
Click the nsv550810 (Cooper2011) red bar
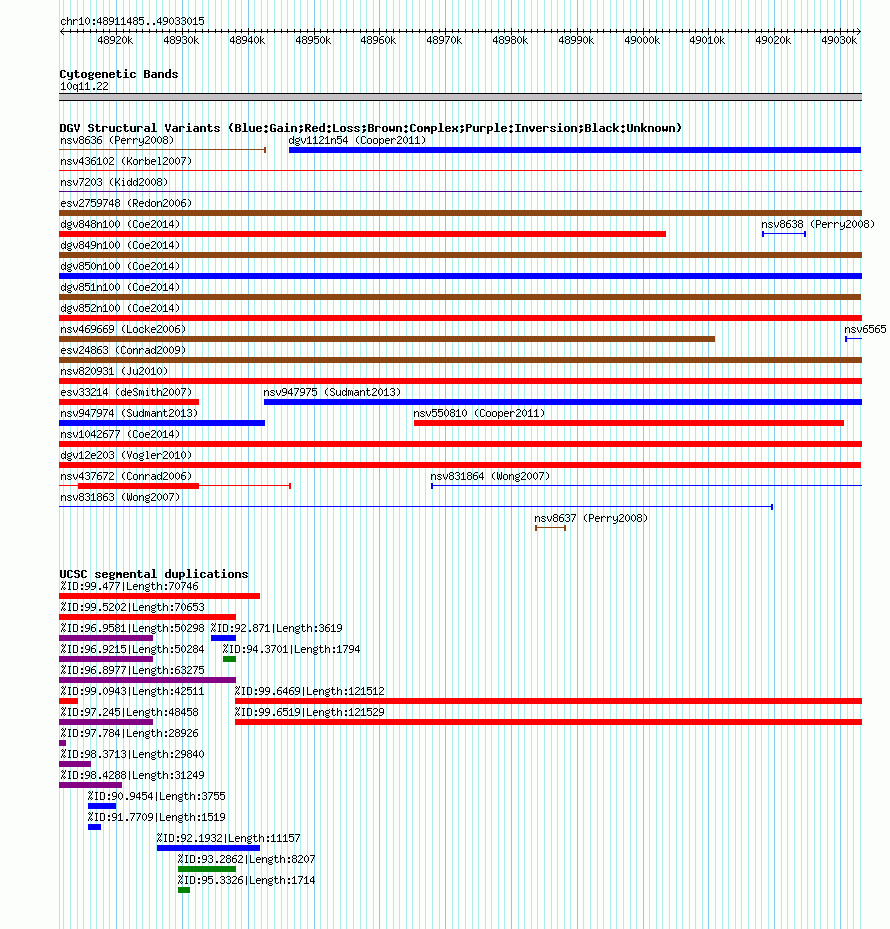click(x=629, y=423)
